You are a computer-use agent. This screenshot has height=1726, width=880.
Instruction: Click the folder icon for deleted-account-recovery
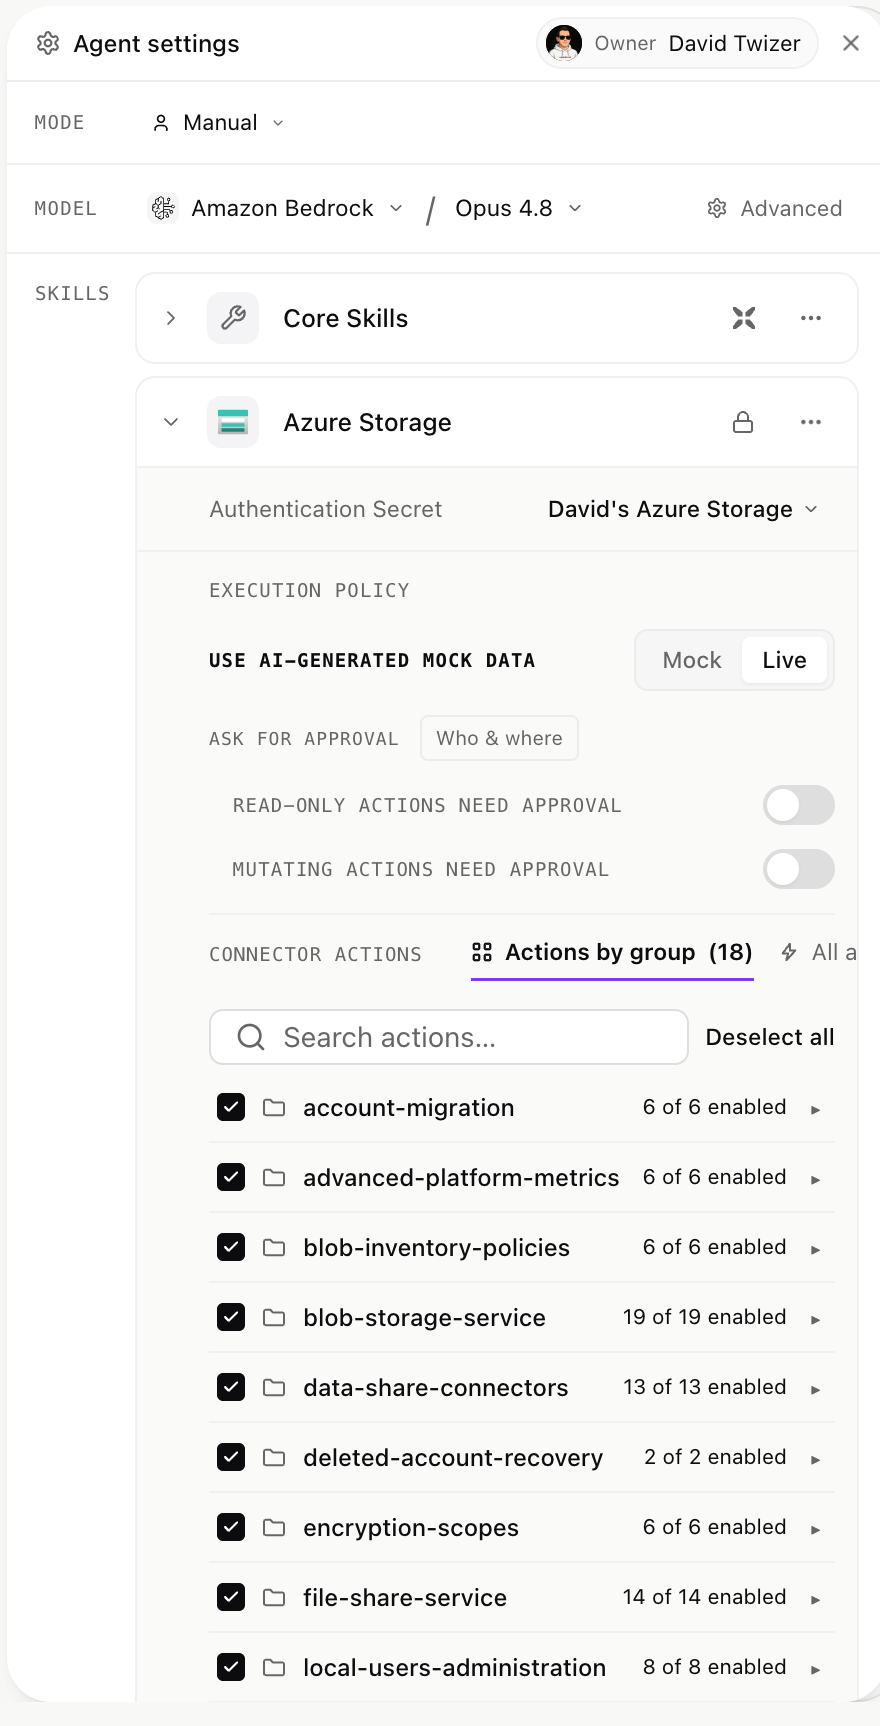pos(274,1457)
